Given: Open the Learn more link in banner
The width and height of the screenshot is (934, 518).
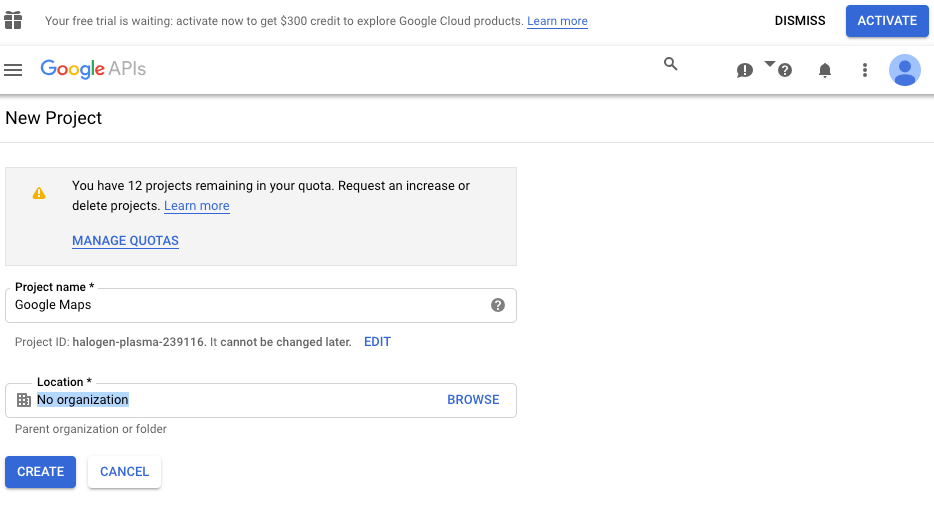Looking at the screenshot, I should [x=557, y=21].
